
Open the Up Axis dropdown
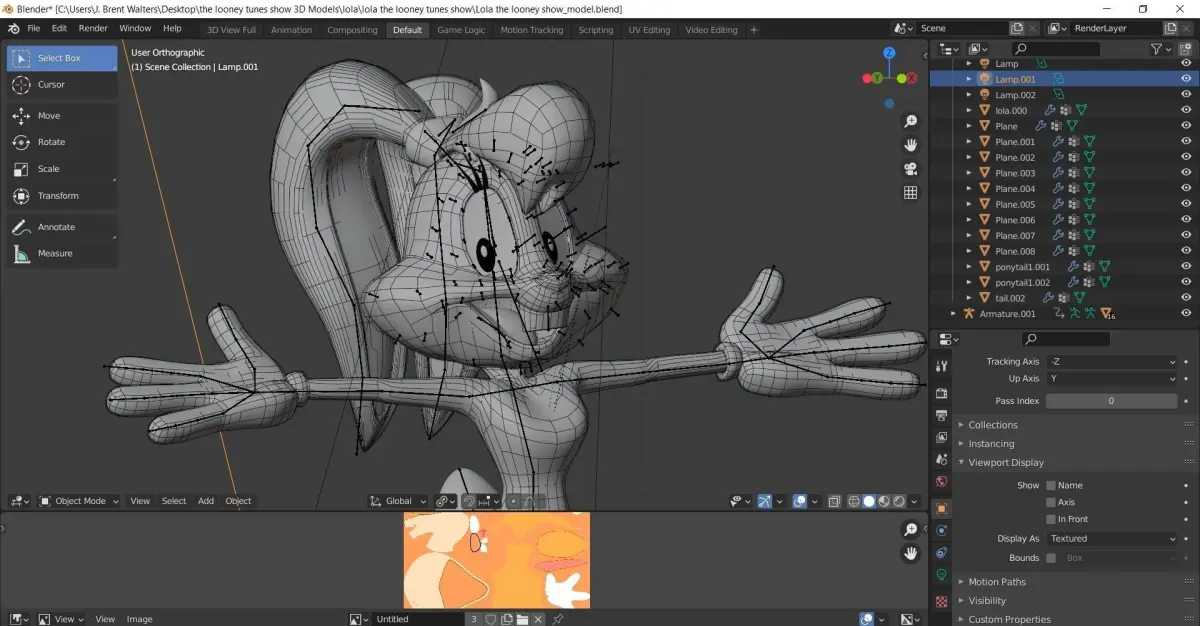1112,379
